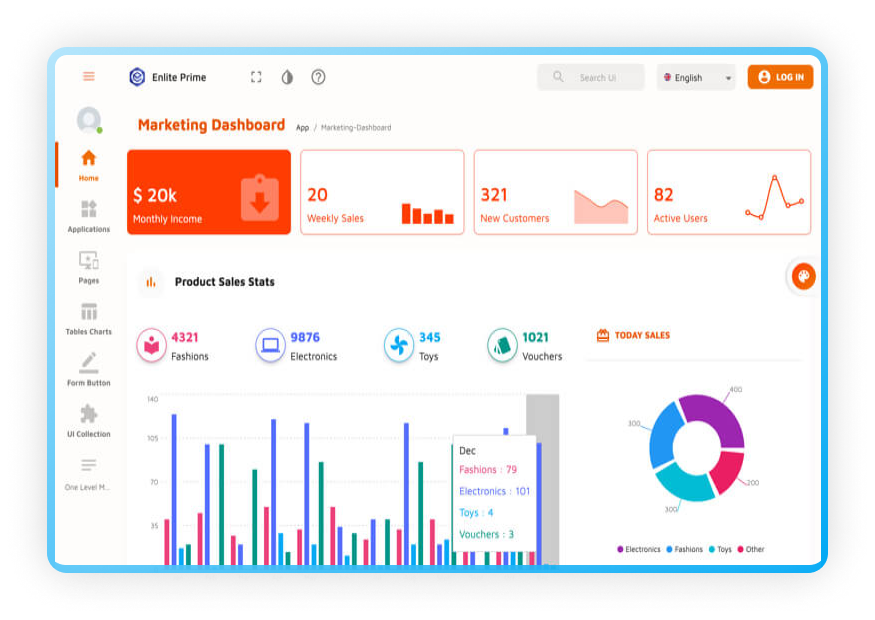The image size is (875, 620).
Task: Open the theme palette button
Action: 802,277
